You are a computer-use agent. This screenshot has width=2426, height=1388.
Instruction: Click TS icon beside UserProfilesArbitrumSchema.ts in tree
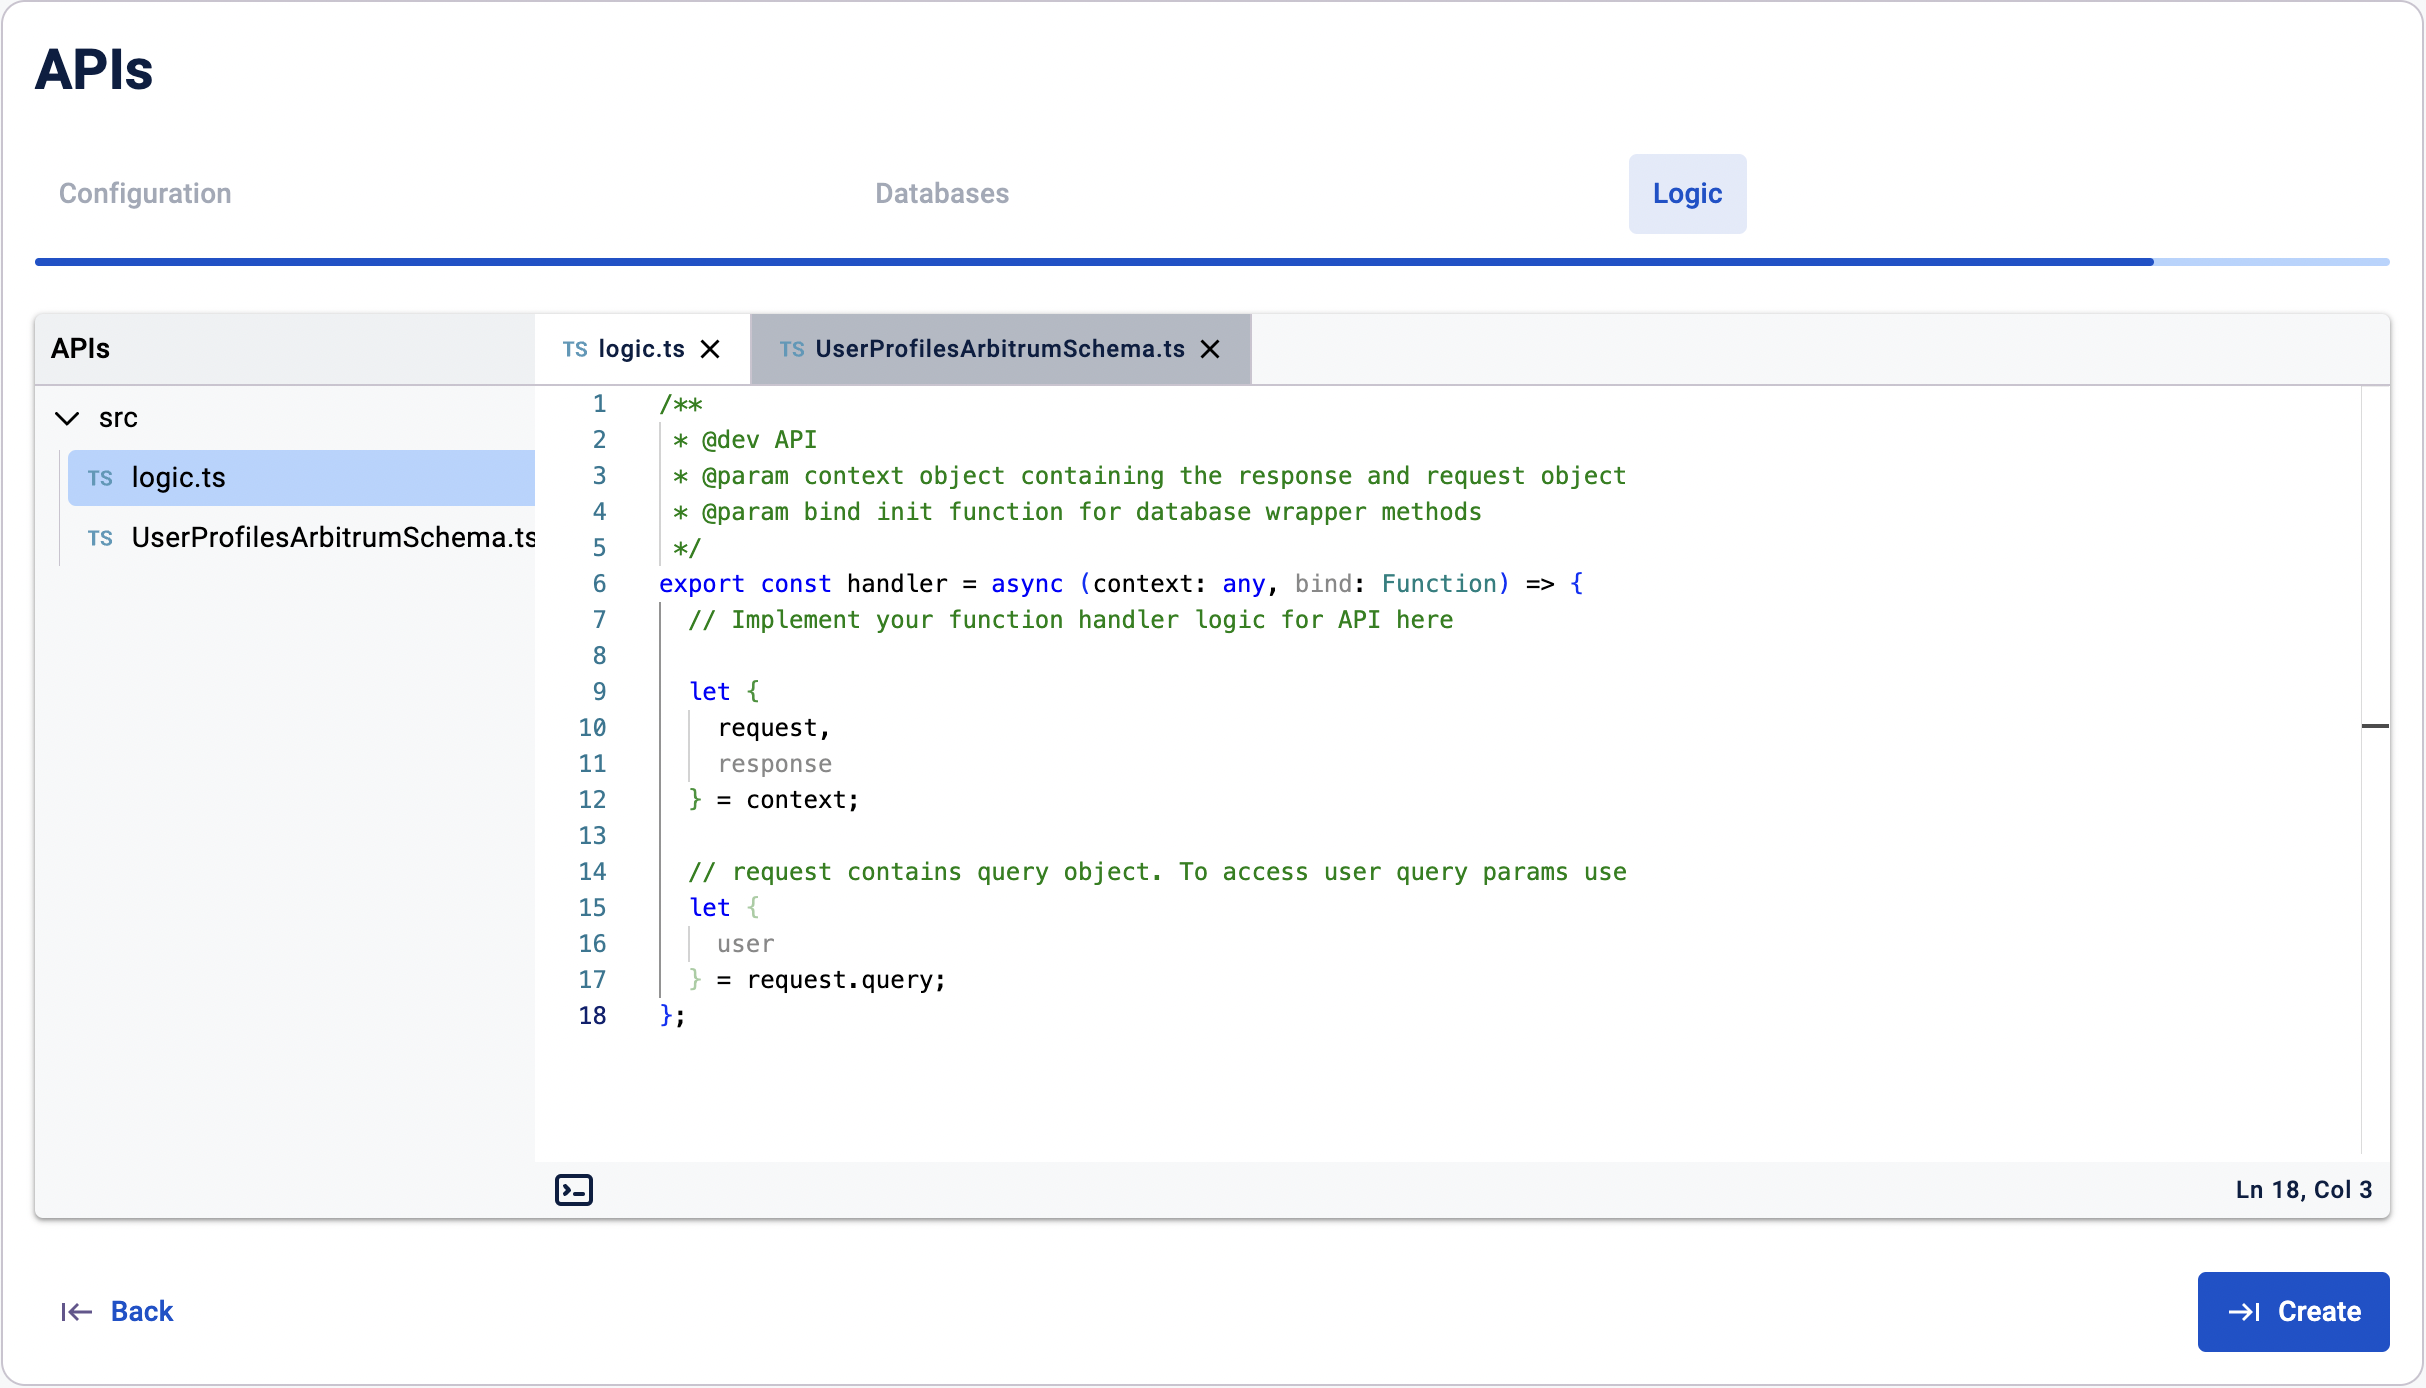pyautogui.click(x=100, y=538)
